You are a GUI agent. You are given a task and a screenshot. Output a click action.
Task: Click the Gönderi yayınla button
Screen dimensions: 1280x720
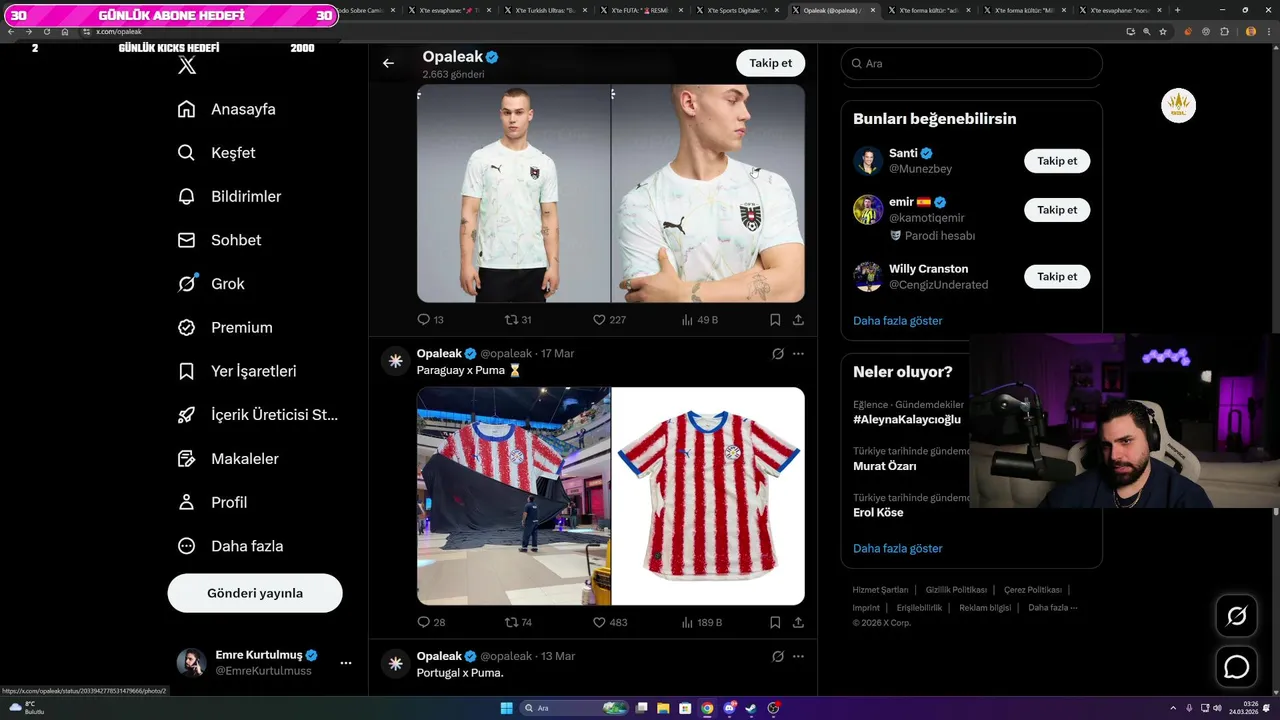255,593
